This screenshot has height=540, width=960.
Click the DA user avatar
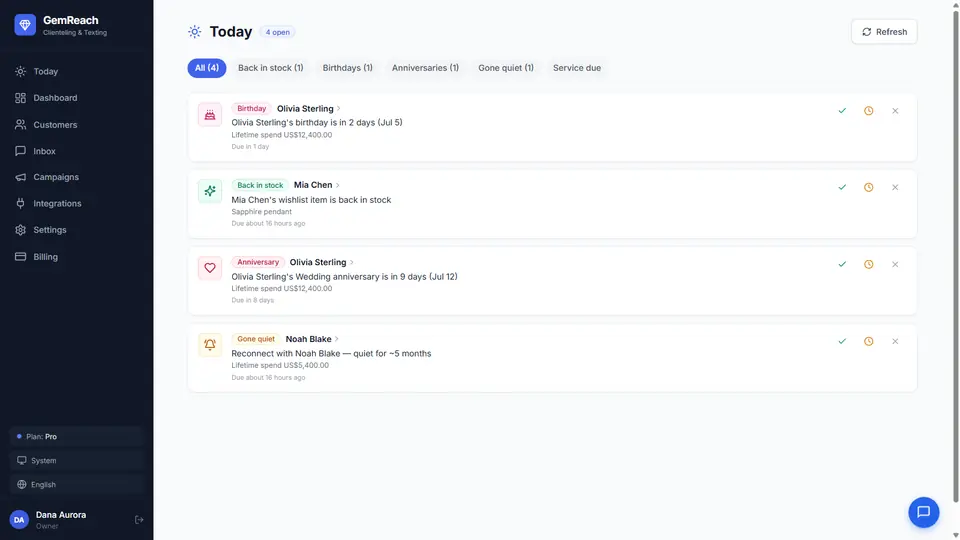point(19,520)
